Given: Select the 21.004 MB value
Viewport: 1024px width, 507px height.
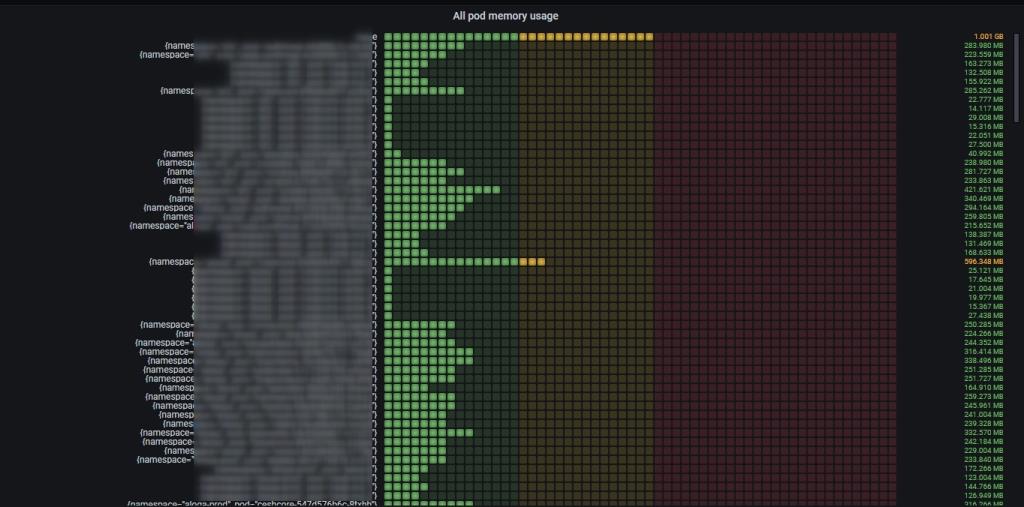Looking at the screenshot, I should [x=985, y=288].
